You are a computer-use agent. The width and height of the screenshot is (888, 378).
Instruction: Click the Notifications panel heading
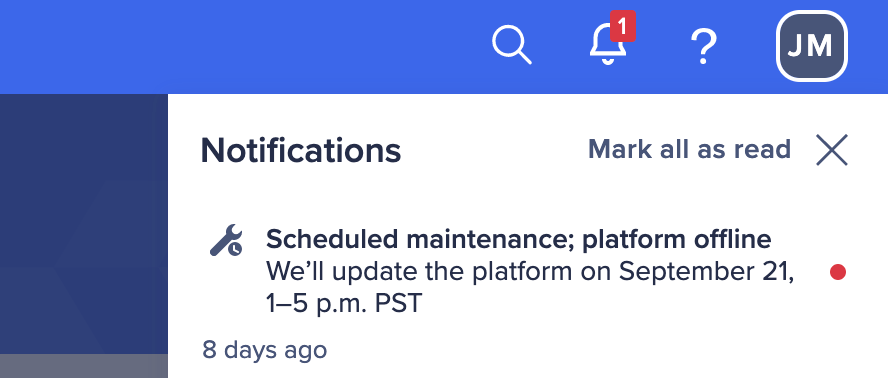(301, 151)
